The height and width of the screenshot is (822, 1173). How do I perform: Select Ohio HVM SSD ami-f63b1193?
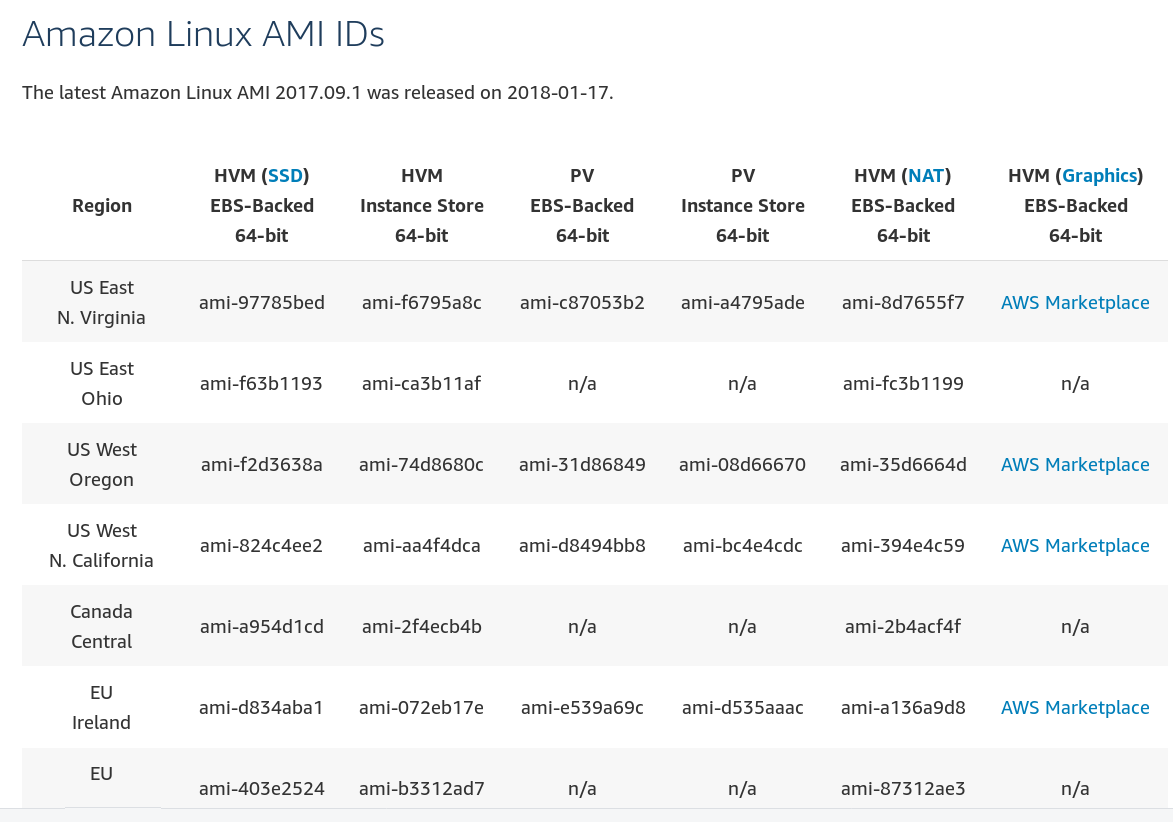261,384
